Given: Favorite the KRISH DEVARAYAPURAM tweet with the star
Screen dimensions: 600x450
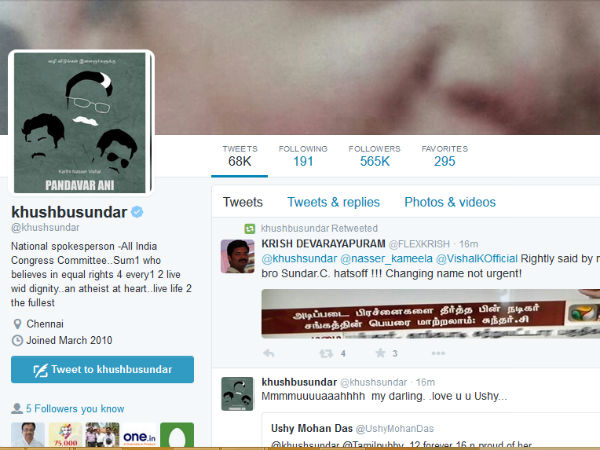Looking at the screenshot, I should coord(380,353).
